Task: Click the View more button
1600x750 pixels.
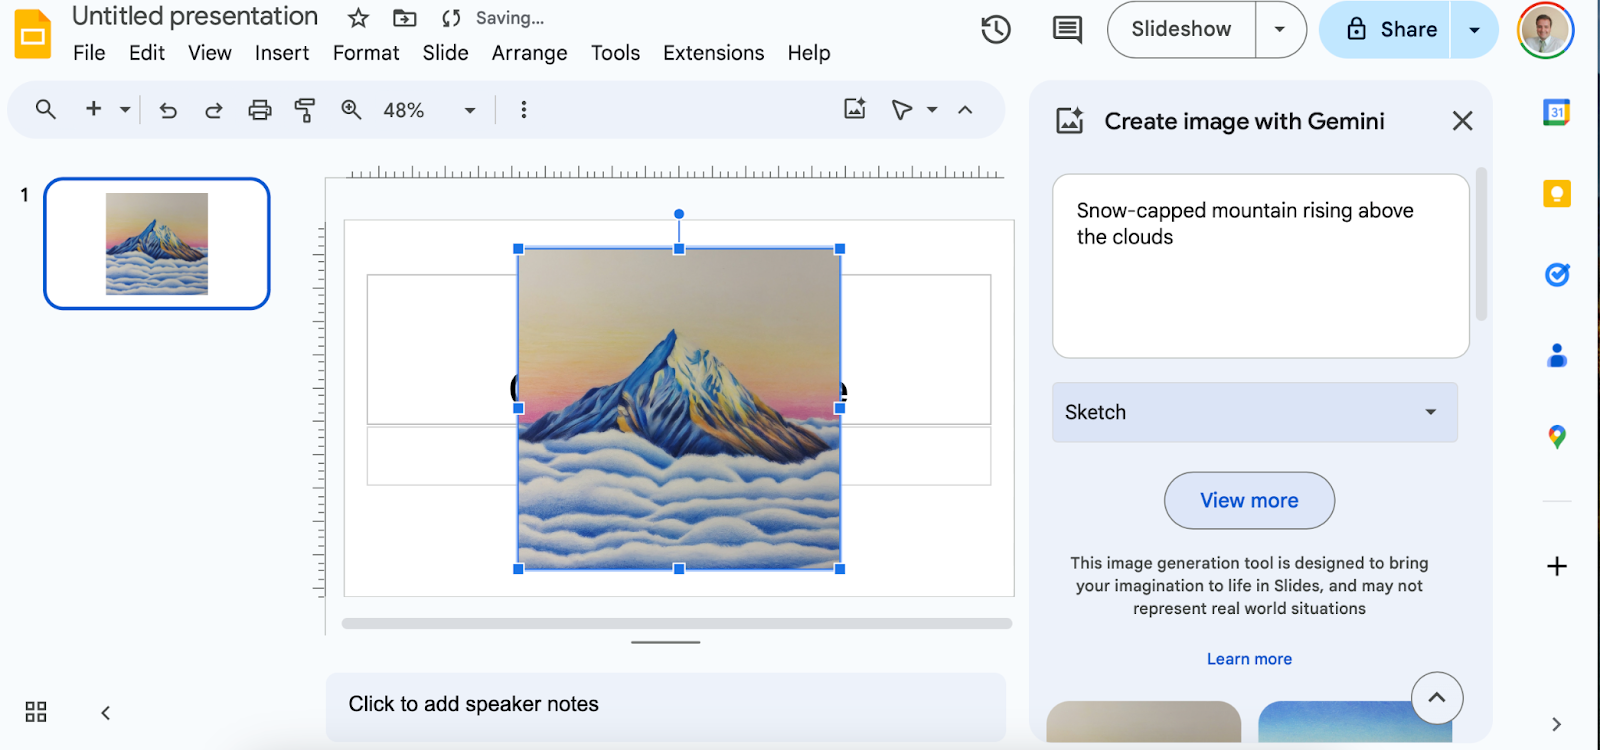Action: 1249,500
